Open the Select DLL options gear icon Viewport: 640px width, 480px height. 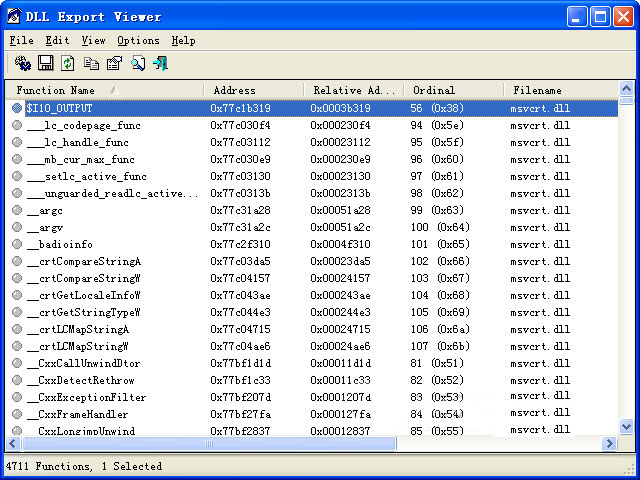[x=23, y=64]
